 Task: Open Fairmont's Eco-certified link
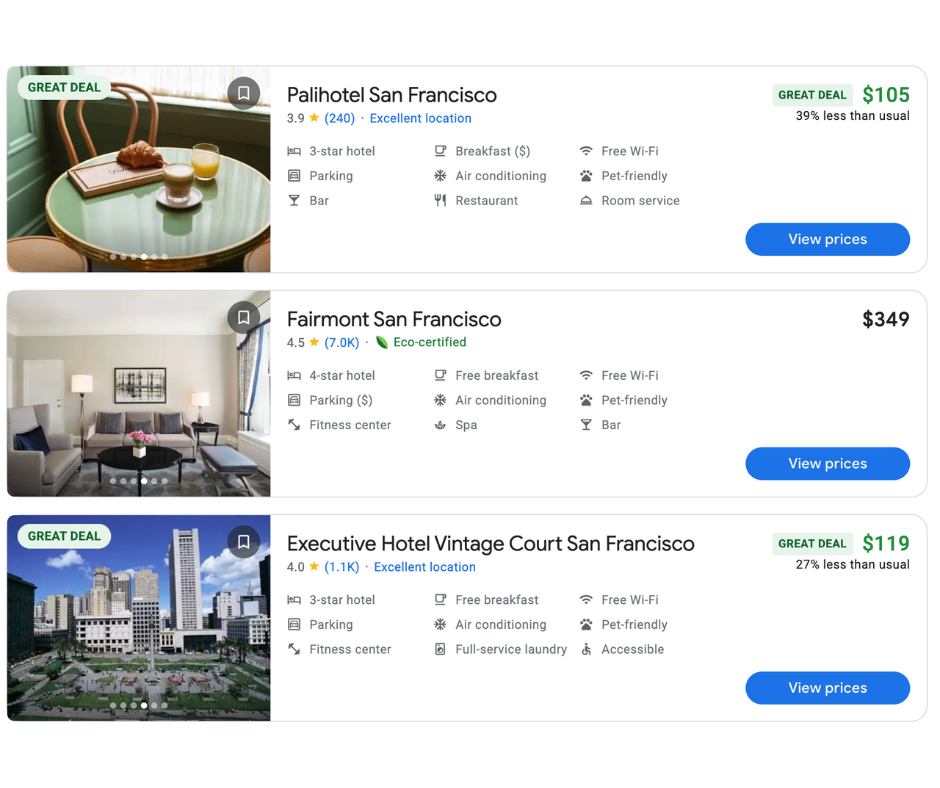[x=429, y=342]
